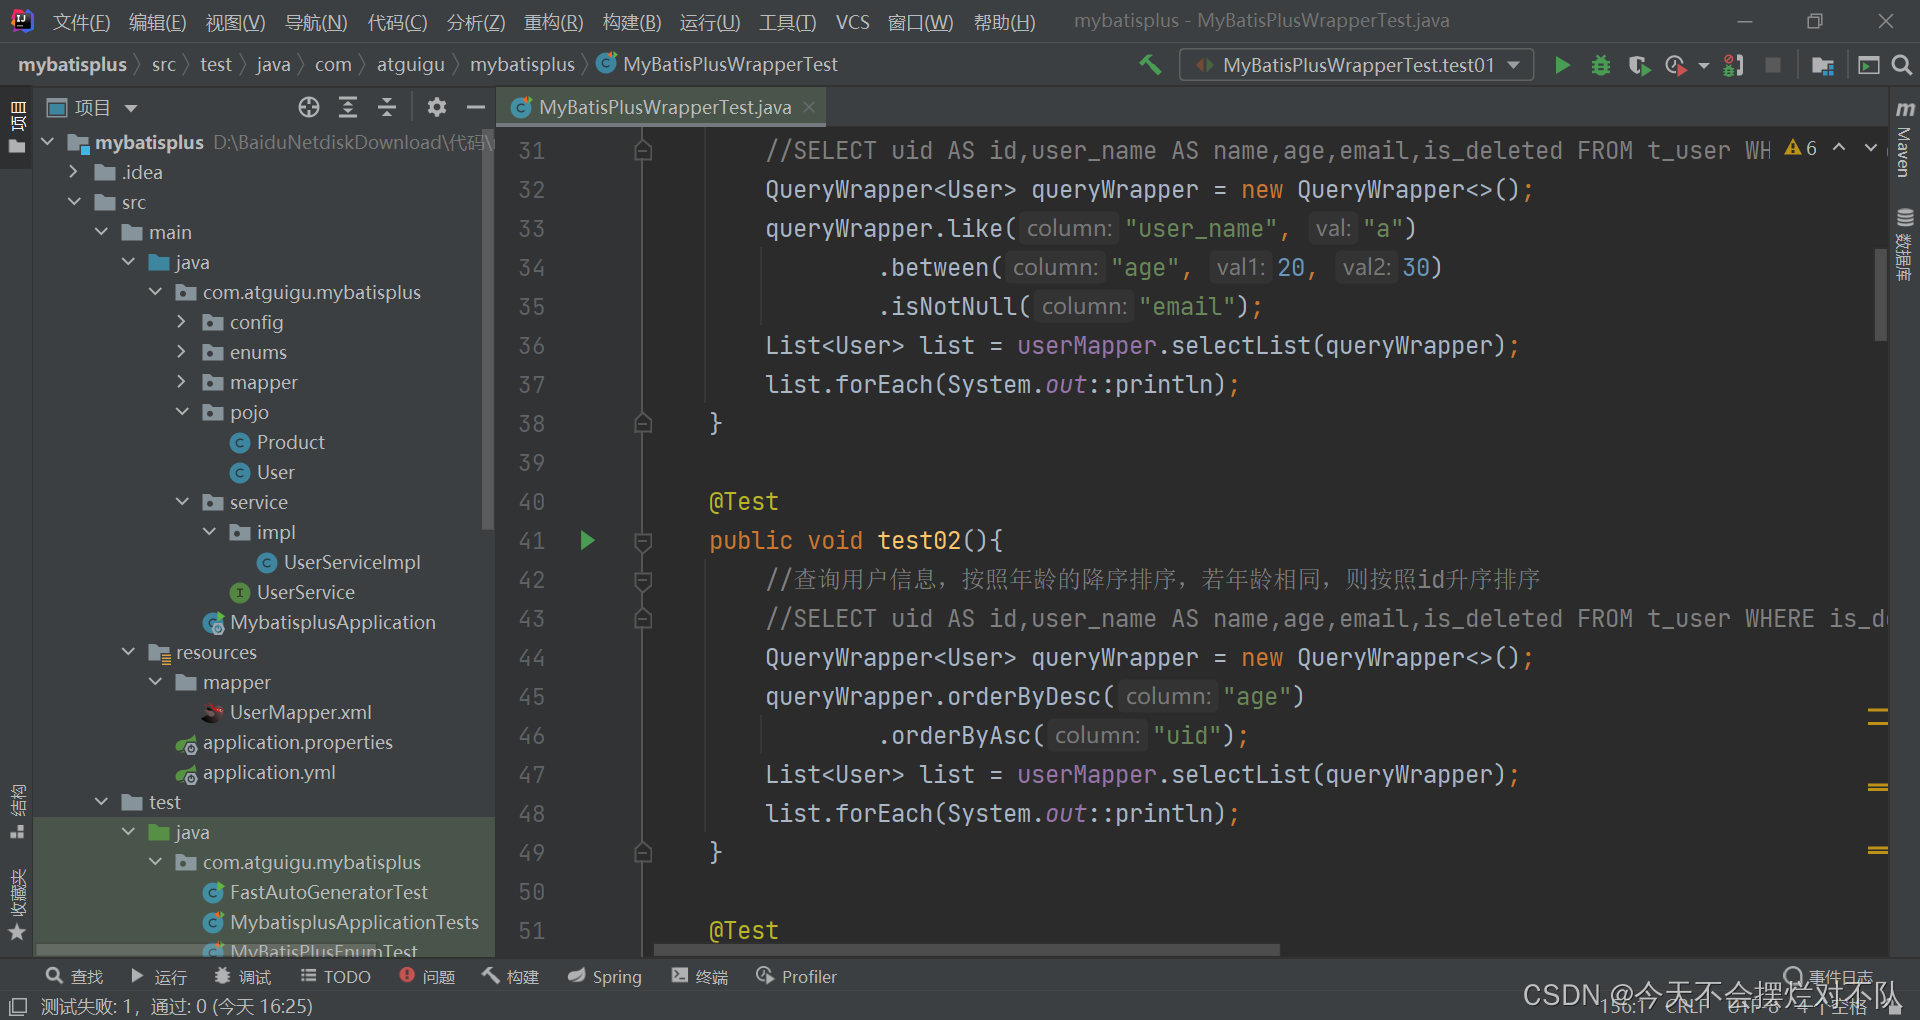Screen dimensions: 1920x1020
Task: Collapse the mybatisplus root folder
Action: click(47, 142)
